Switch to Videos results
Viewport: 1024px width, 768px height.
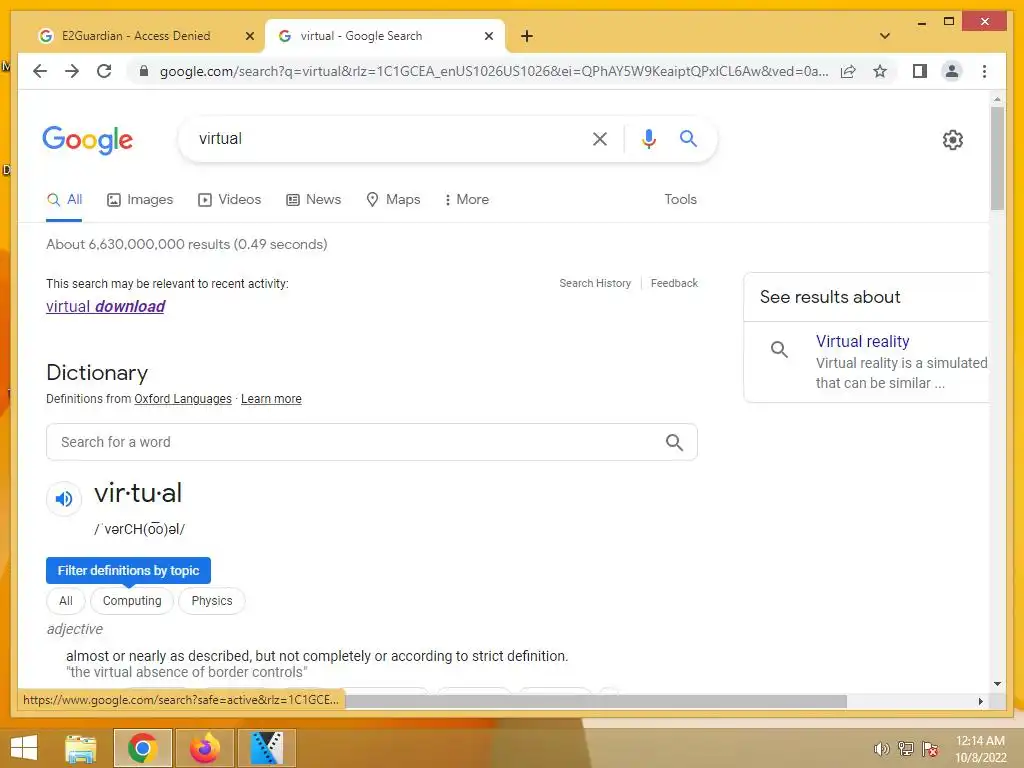pyautogui.click(x=229, y=200)
